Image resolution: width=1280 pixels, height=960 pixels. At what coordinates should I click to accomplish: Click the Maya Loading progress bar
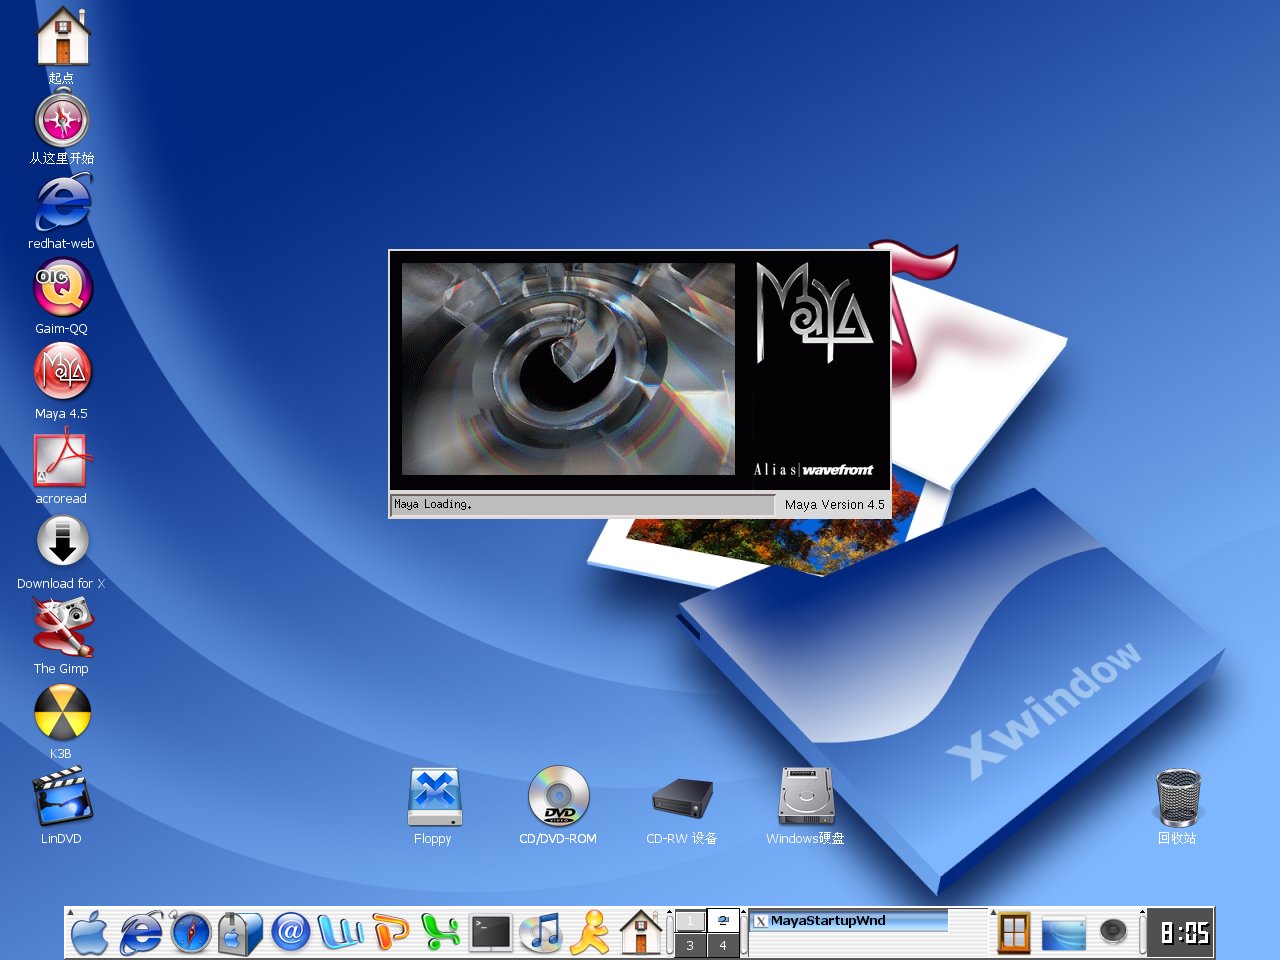[x=582, y=505]
